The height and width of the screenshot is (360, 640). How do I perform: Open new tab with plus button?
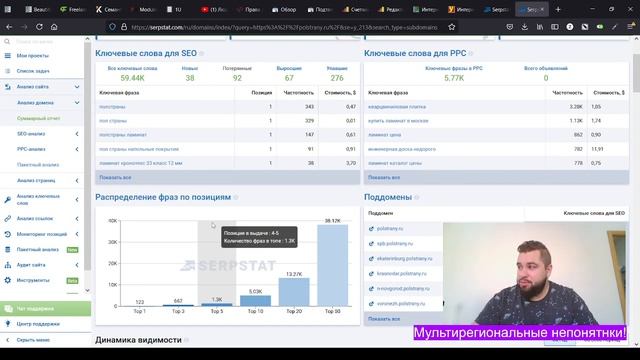coord(558,9)
